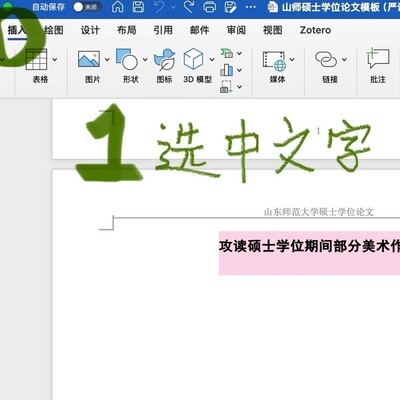
Task: Switch to the 邮件 (Mailings) tab
Action: coord(200,30)
